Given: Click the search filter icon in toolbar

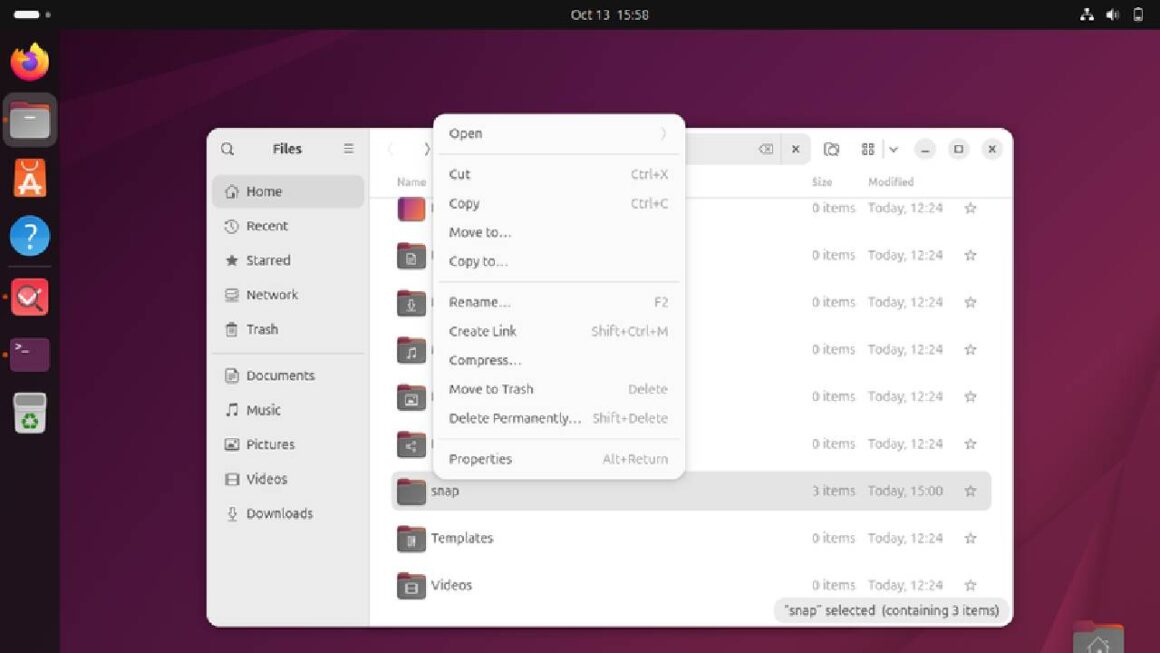Looking at the screenshot, I should [832, 149].
